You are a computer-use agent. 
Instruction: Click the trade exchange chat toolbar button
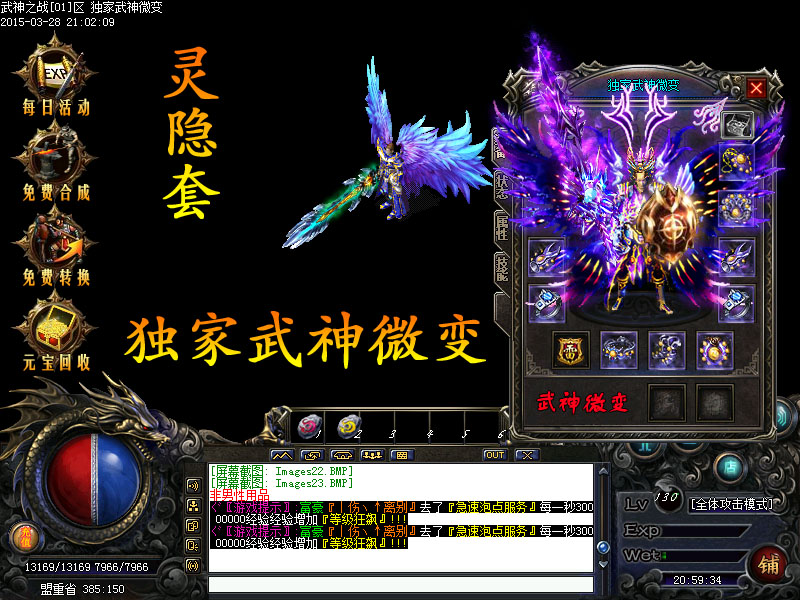(312, 455)
